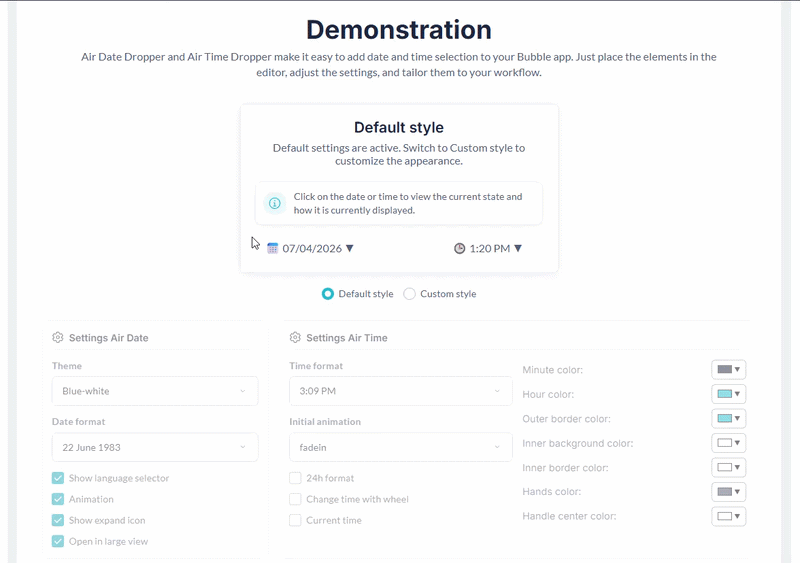Click the gear icon for Settings Air Time
Viewport: 800px width, 563px height.
(x=295, y=338)
